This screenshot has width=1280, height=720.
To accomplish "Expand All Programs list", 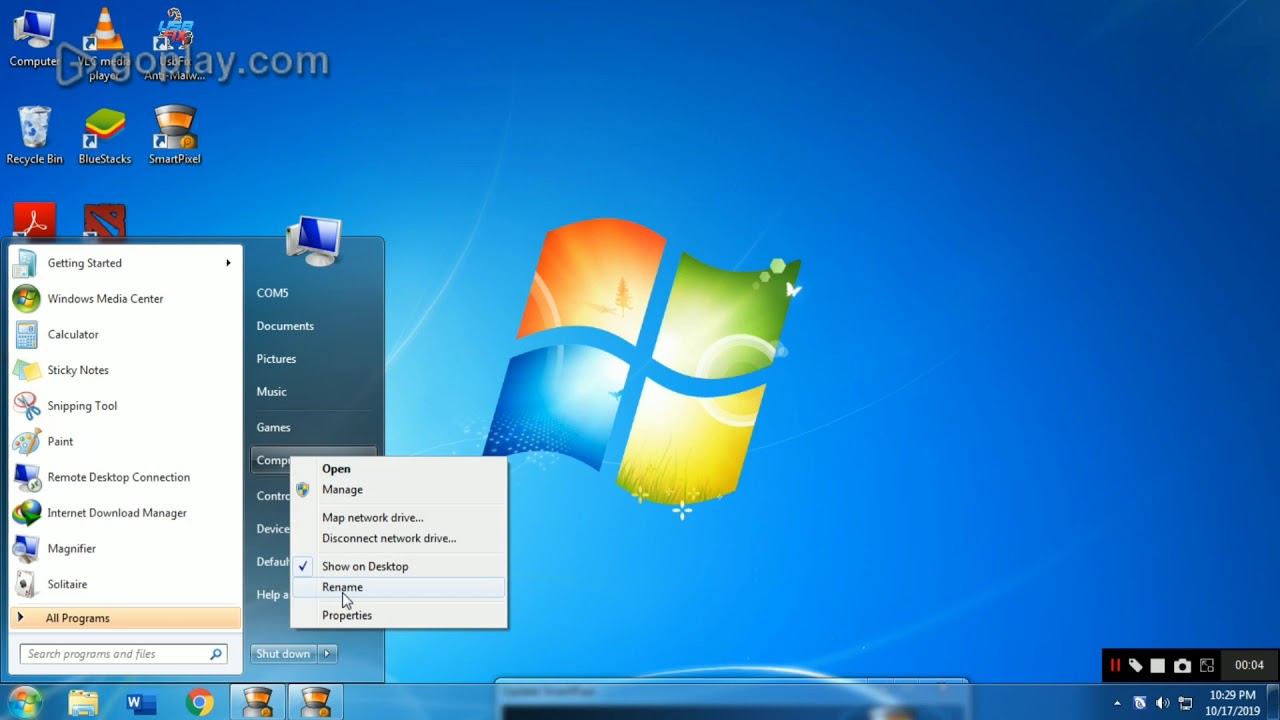I will coord(125,618).
